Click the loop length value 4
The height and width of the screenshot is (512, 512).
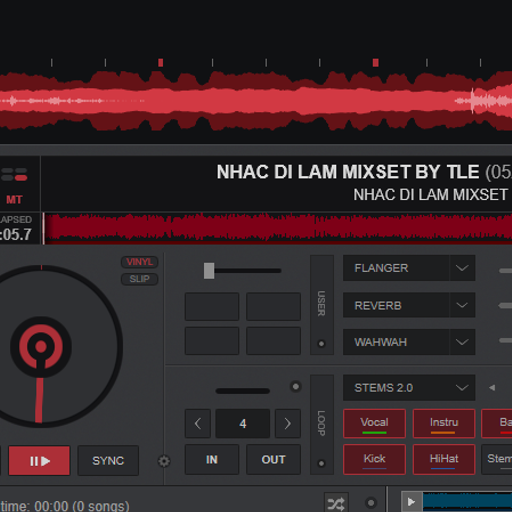point(243,423)
